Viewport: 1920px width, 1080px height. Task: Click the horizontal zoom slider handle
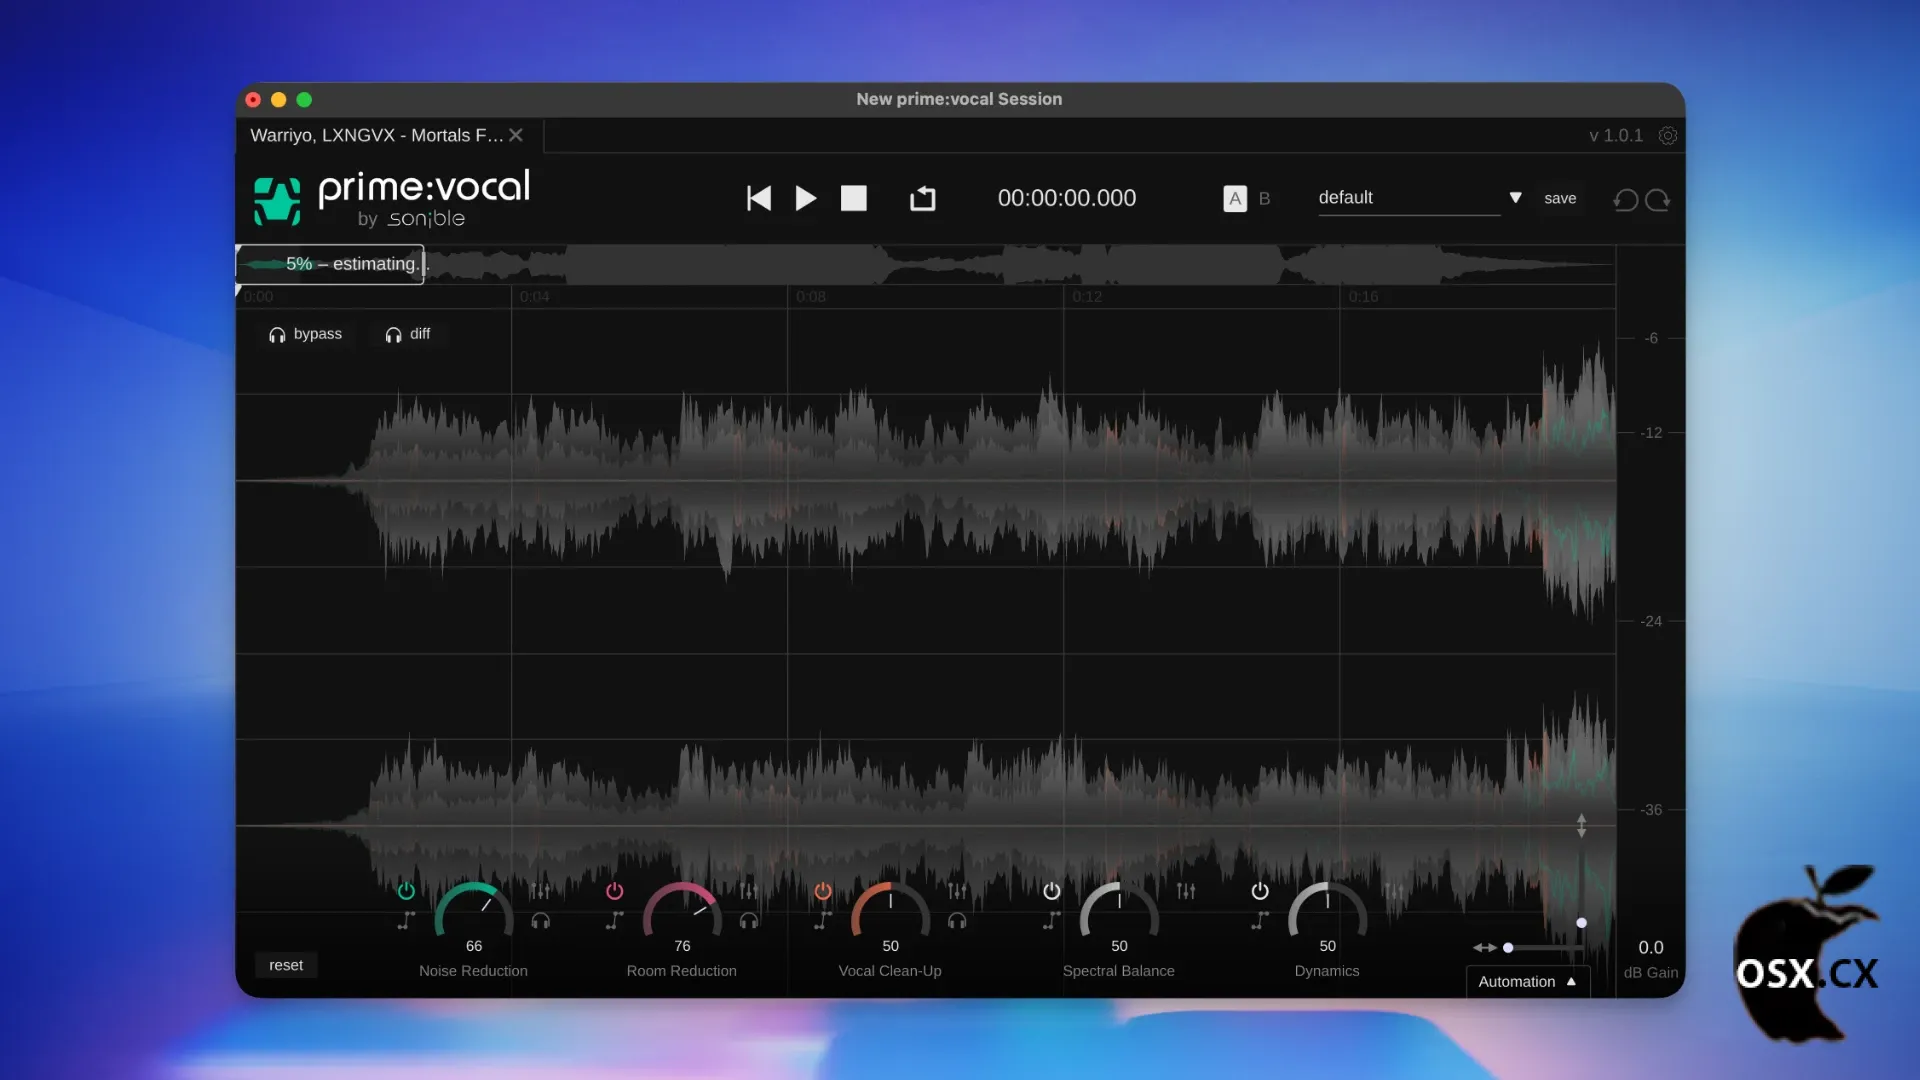pyautogui.click(x=1508, y=947)
